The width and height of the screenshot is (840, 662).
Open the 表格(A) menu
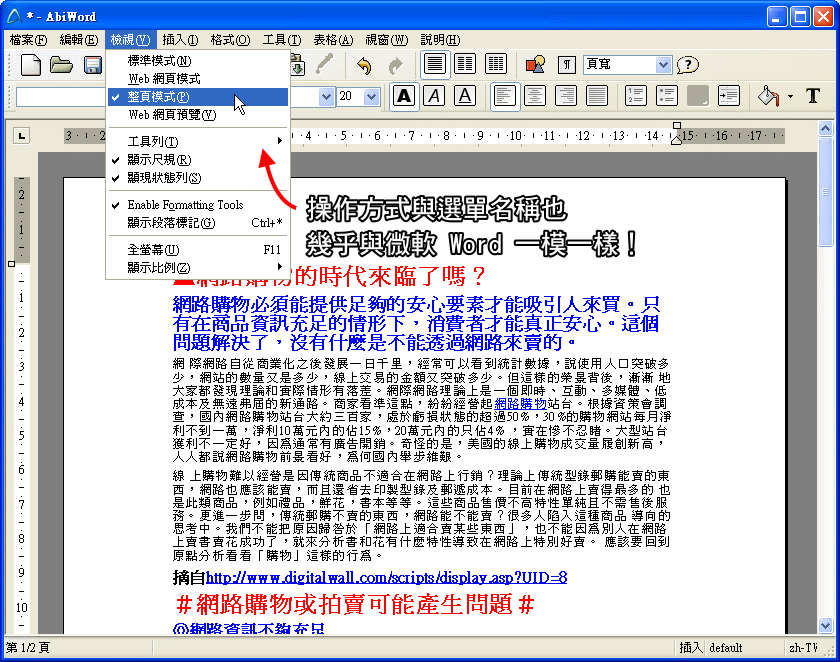coord(333,40)
